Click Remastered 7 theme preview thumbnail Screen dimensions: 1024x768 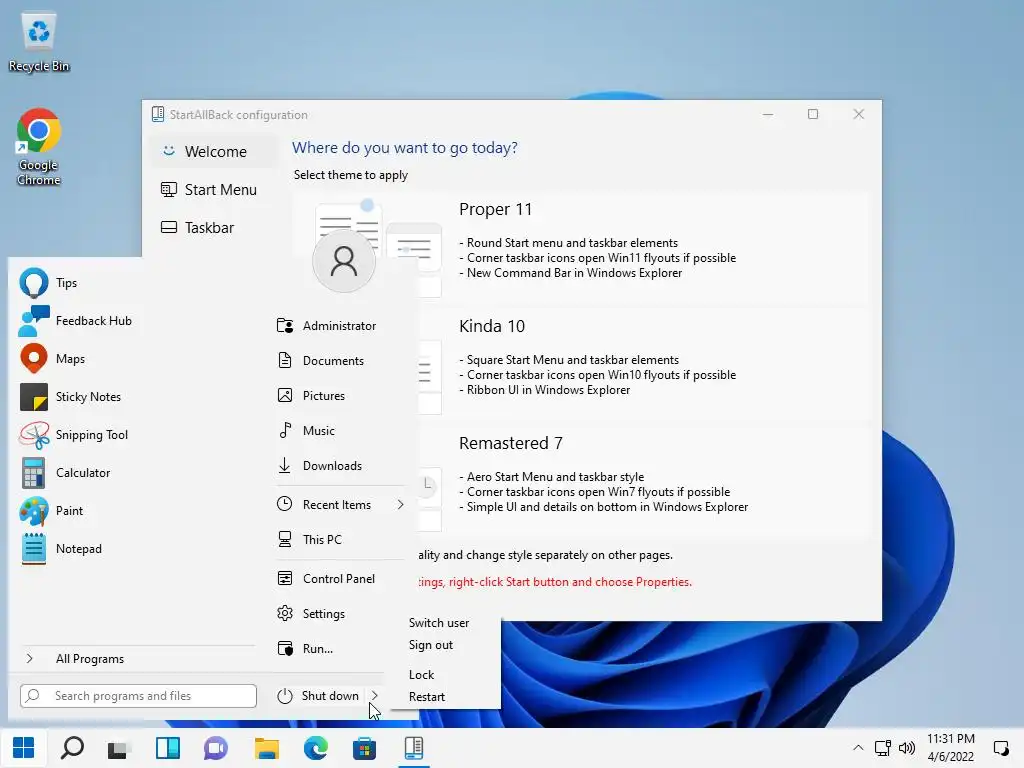430,498
